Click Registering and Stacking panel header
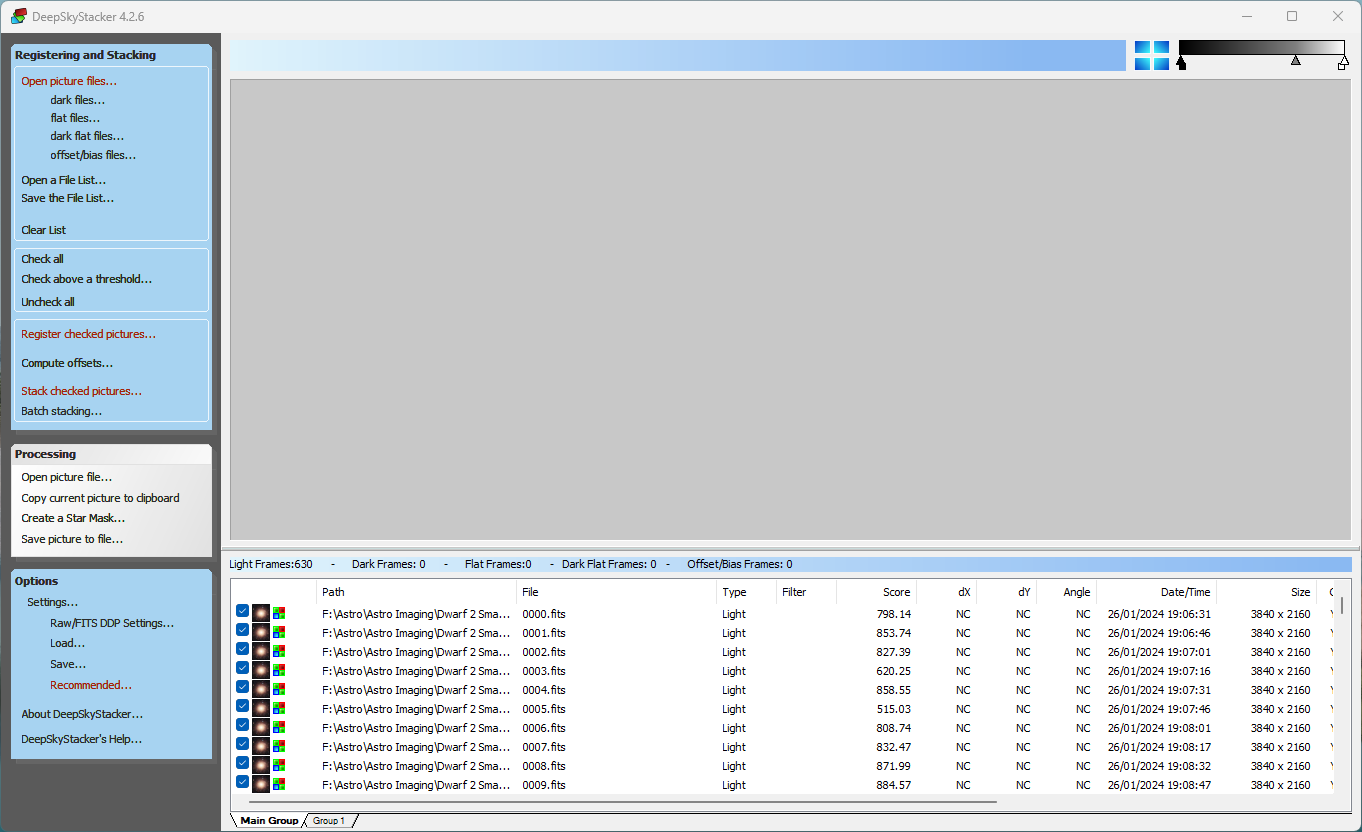 111,55
